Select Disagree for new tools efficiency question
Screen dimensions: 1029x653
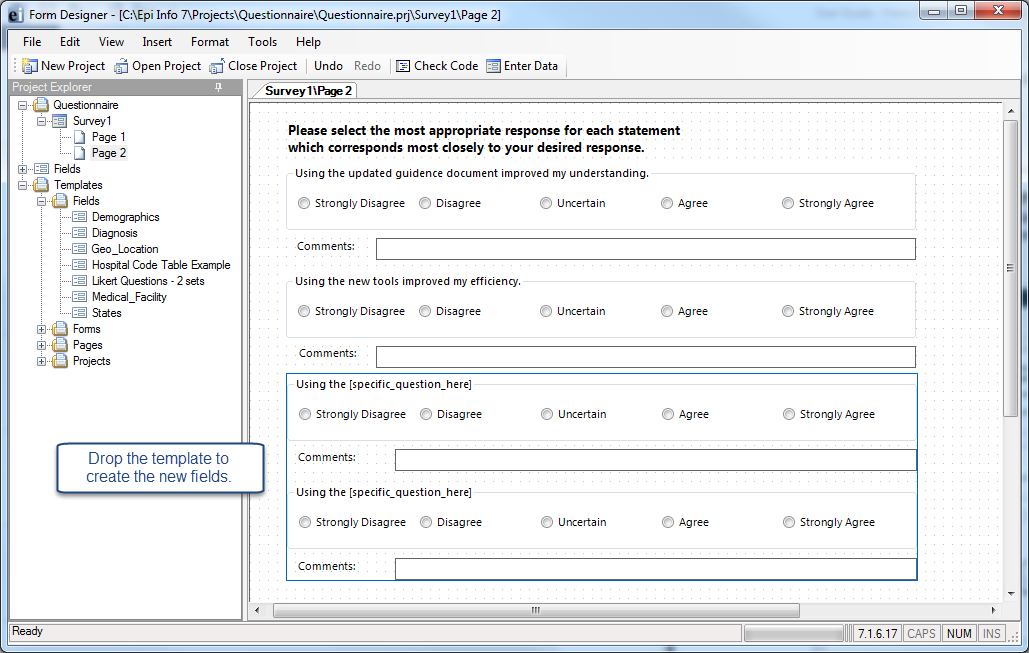pyautogui.click(x=425, y=311)
